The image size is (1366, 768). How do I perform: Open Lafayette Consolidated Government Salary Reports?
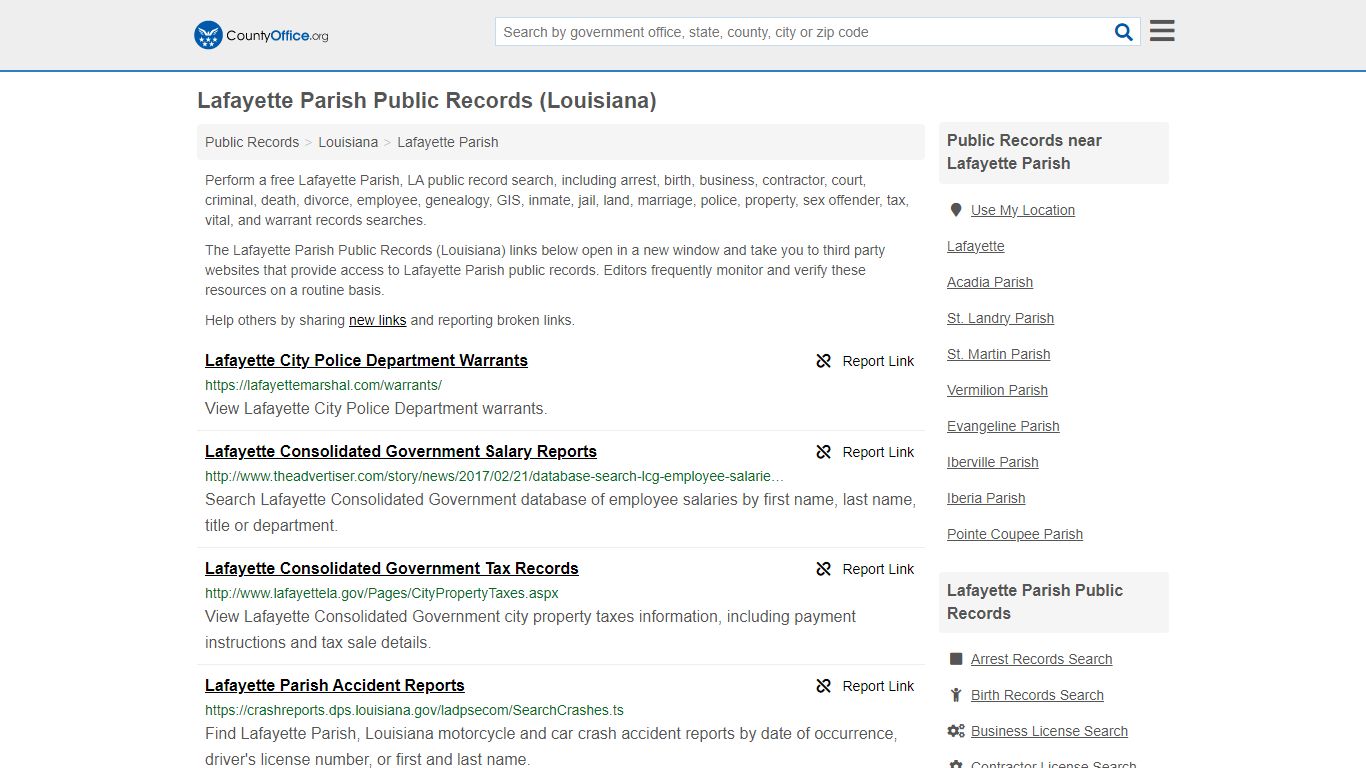tap(401, 451)
